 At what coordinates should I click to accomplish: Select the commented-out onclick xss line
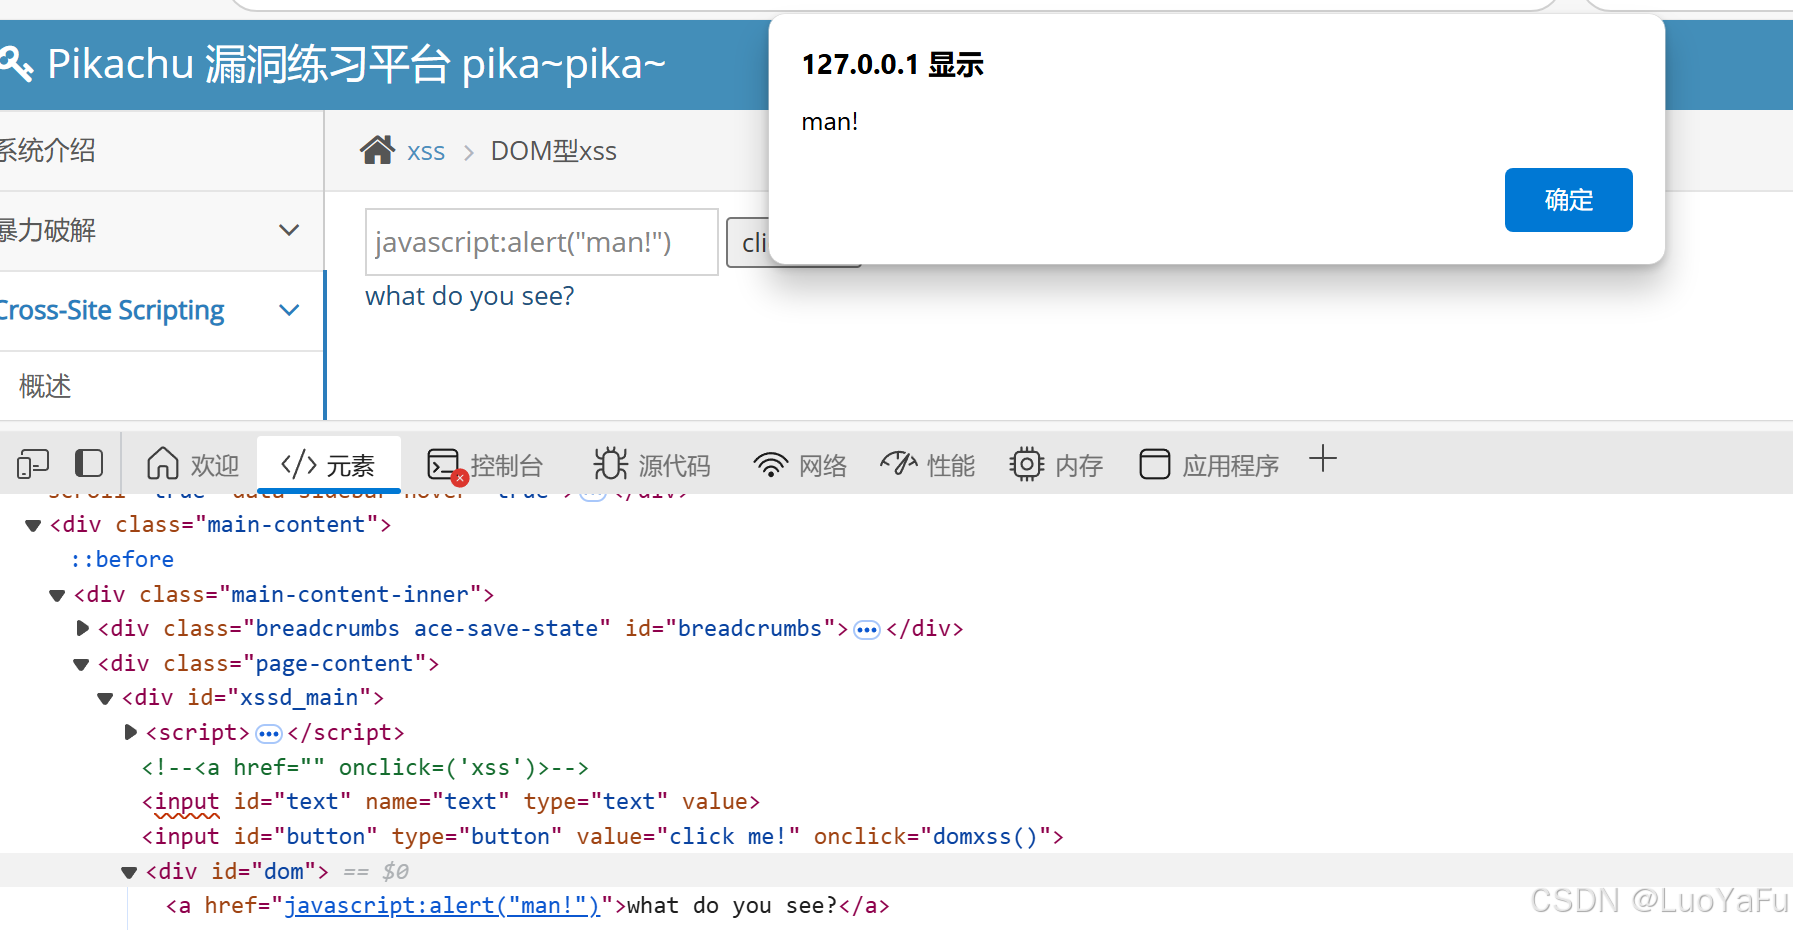[365, 767]
